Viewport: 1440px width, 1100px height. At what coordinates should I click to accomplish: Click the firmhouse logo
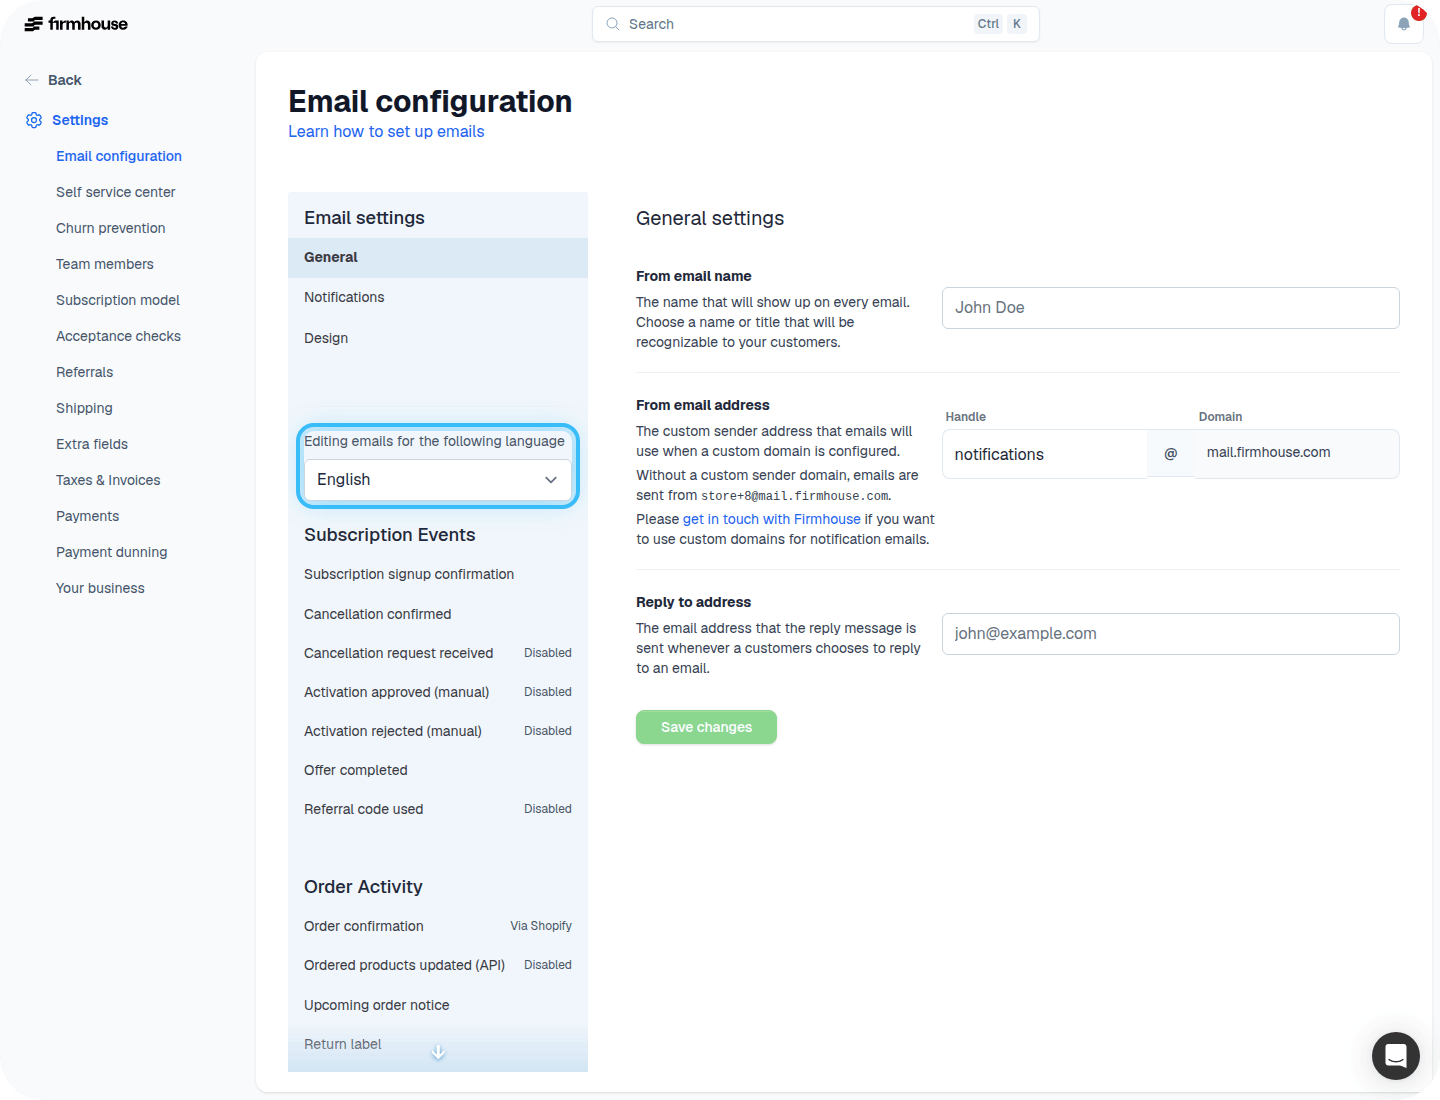click(x=76, y=24)
